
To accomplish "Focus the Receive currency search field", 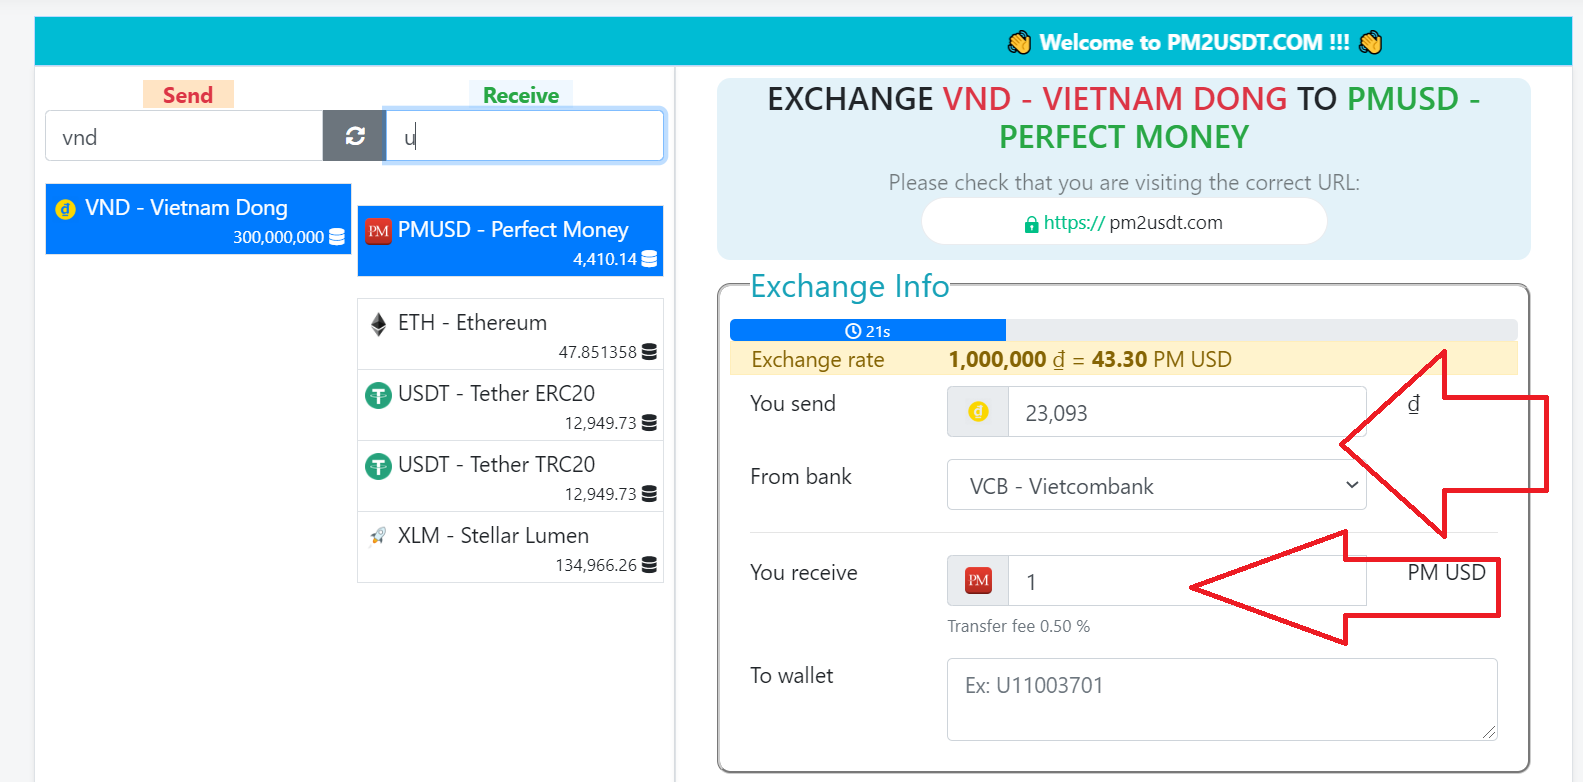I will 524,136.
